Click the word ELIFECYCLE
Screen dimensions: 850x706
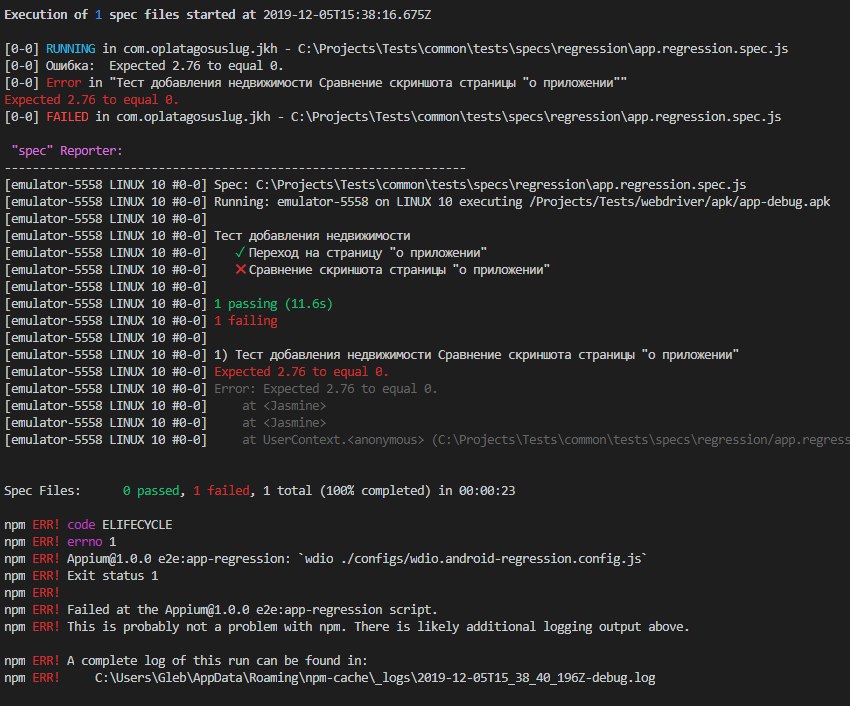137,525
